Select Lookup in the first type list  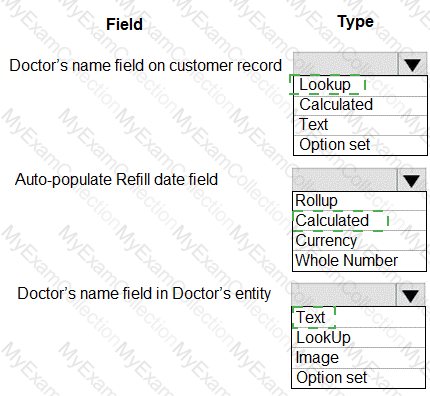point(360,86)
